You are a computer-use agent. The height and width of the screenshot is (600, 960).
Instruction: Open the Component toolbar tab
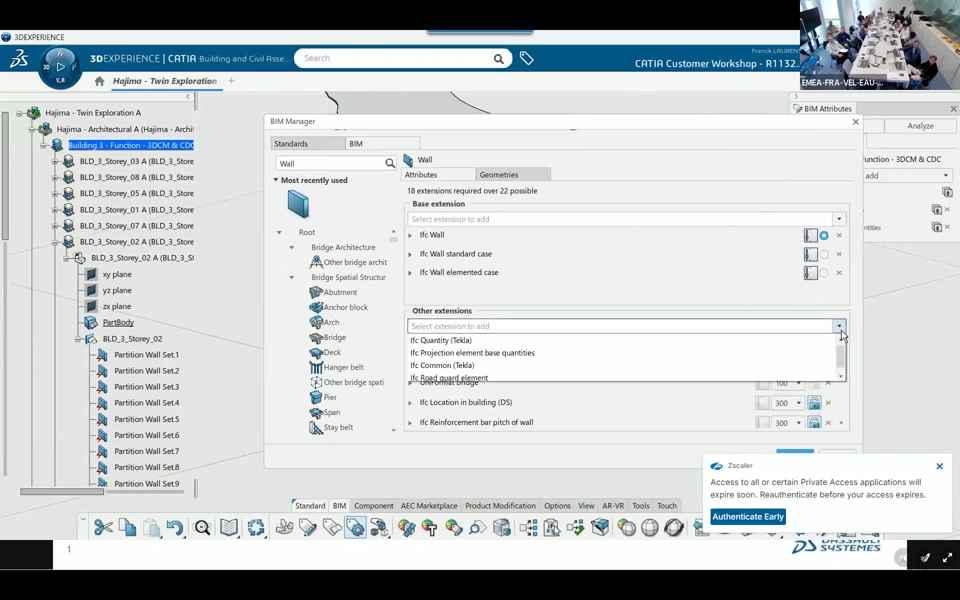tap(373, 506)
